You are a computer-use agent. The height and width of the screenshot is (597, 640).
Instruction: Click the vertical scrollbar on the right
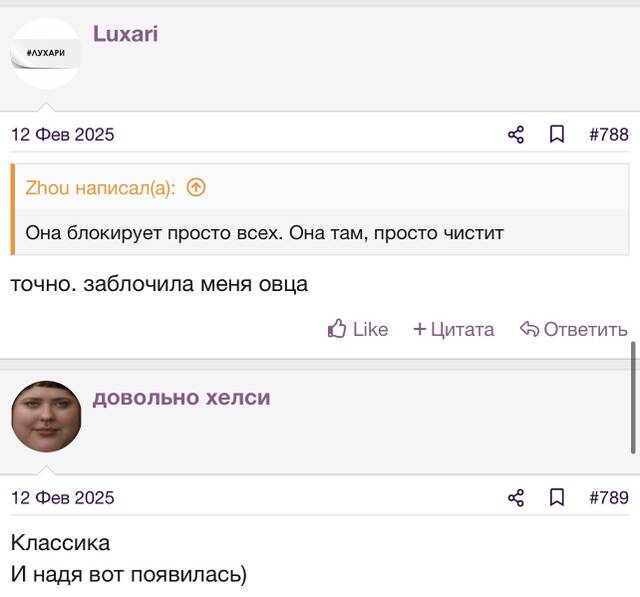coord(633,398)
